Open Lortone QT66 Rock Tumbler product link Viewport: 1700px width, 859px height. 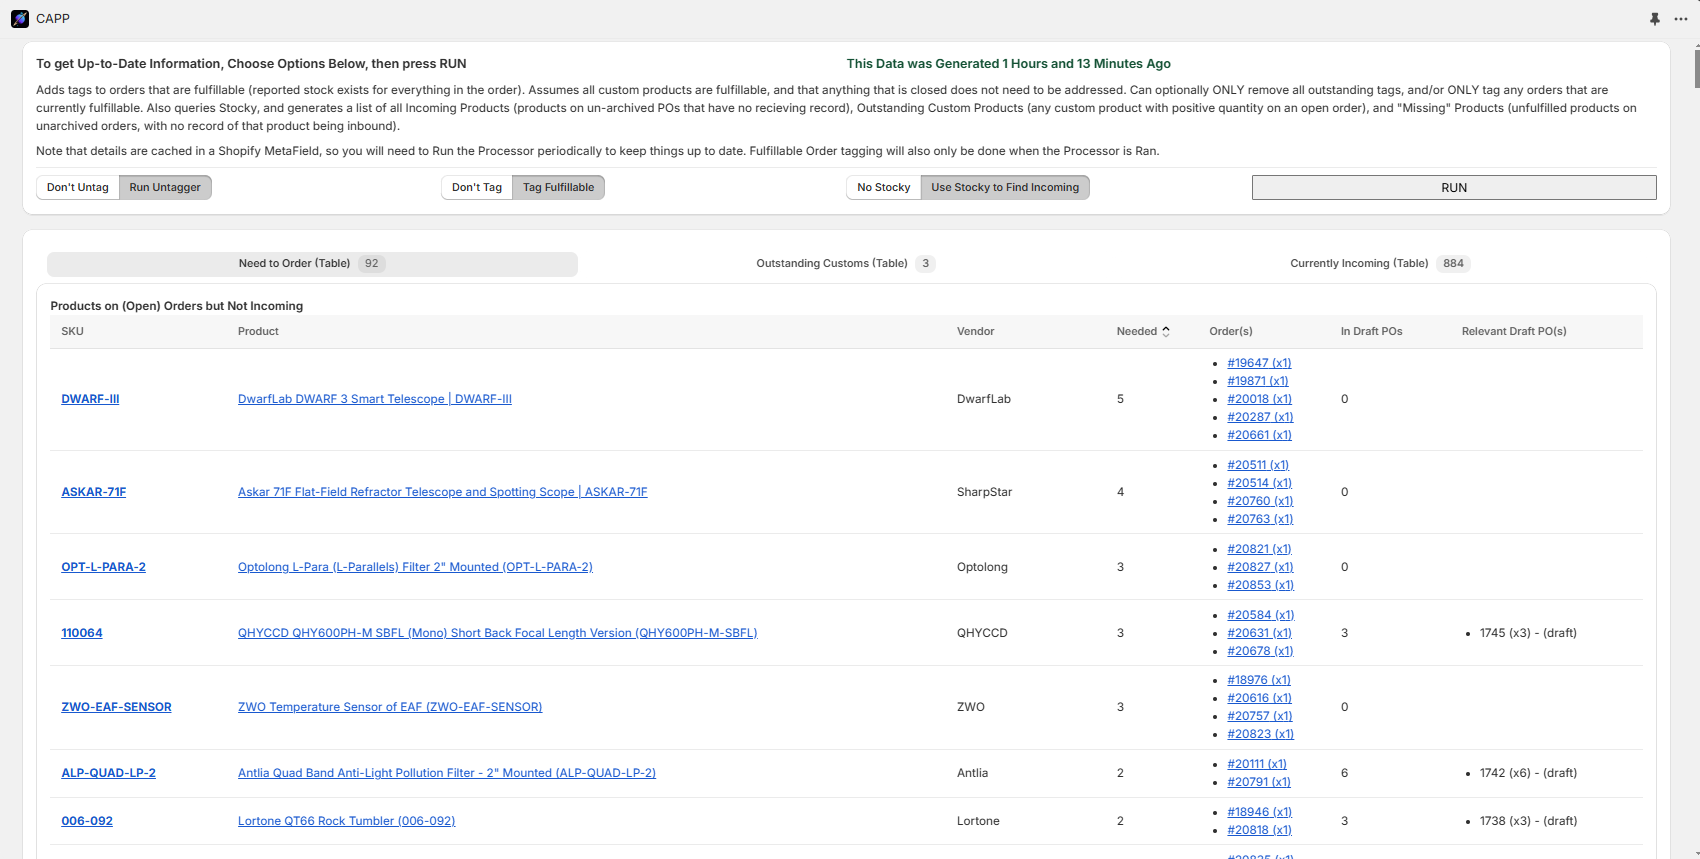tap(347, 821)
